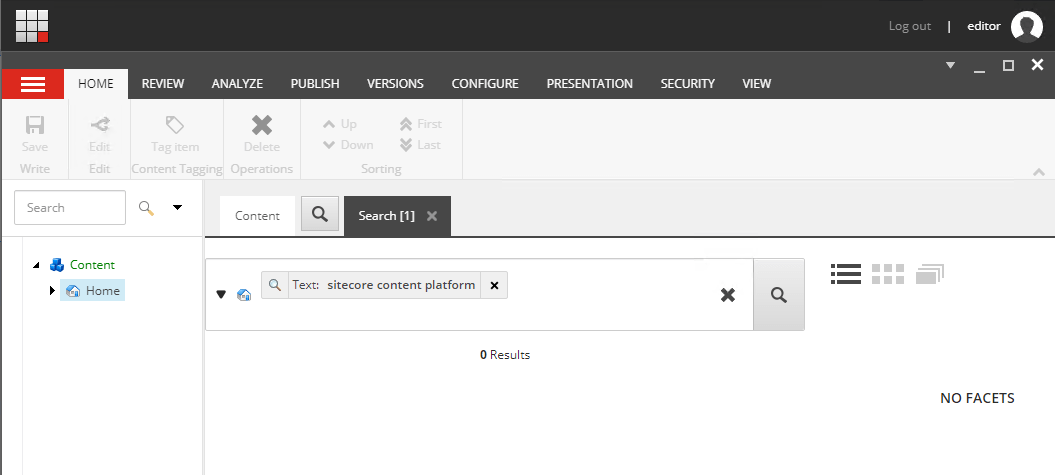Switch results to stacked image view
Image resolution: width=1055 pixels, height=475 pixels.
[930, 274]
